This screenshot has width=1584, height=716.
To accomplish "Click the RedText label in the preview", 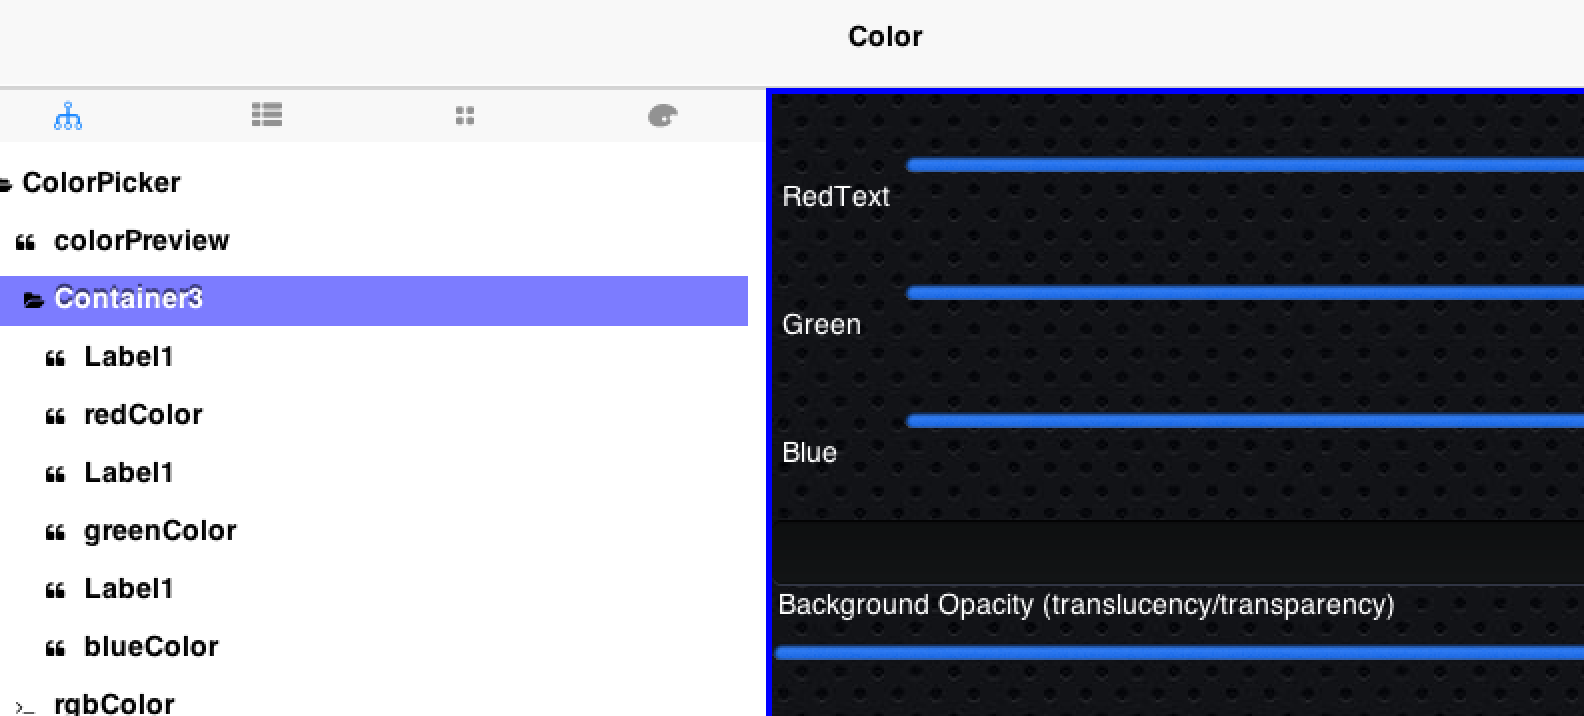I will 836,197.
